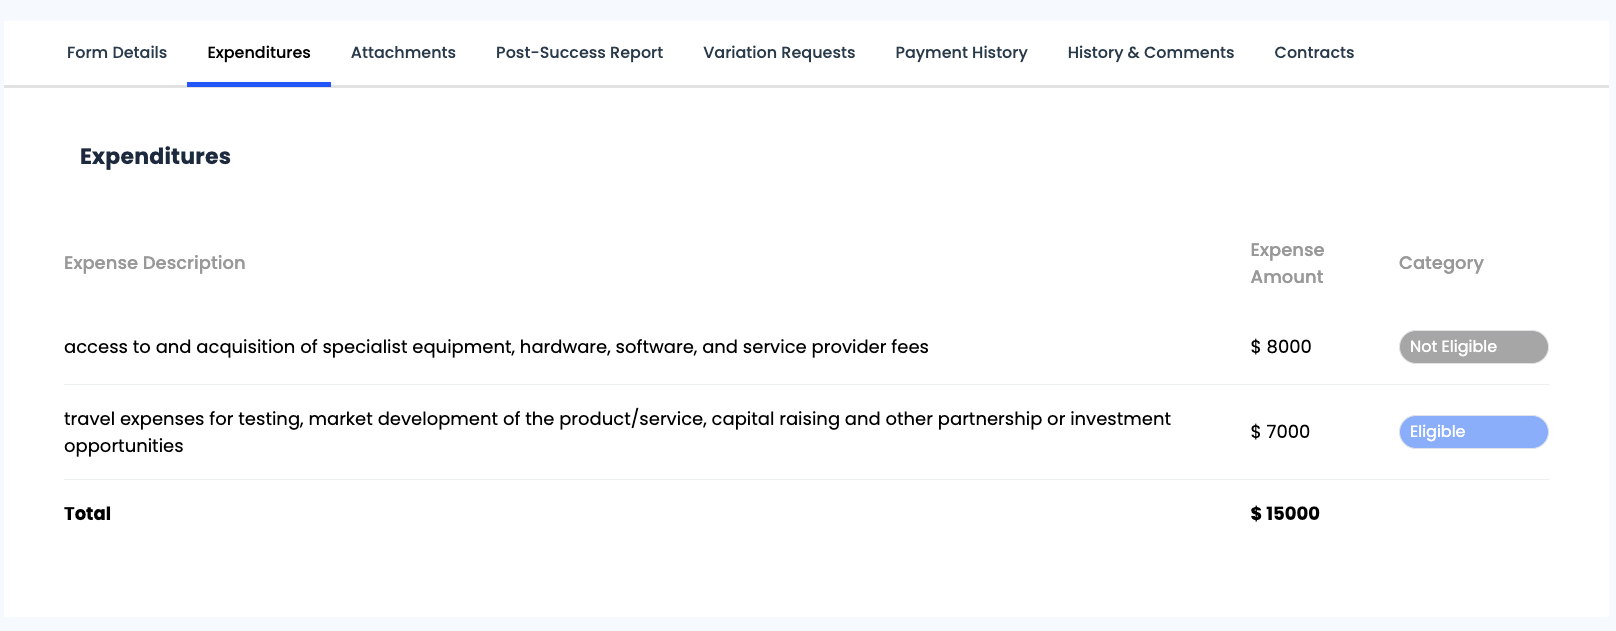This screenshot has width=1616, height=631.
Task: Navigate to the Contracts tab
Action: point(1313,53)
